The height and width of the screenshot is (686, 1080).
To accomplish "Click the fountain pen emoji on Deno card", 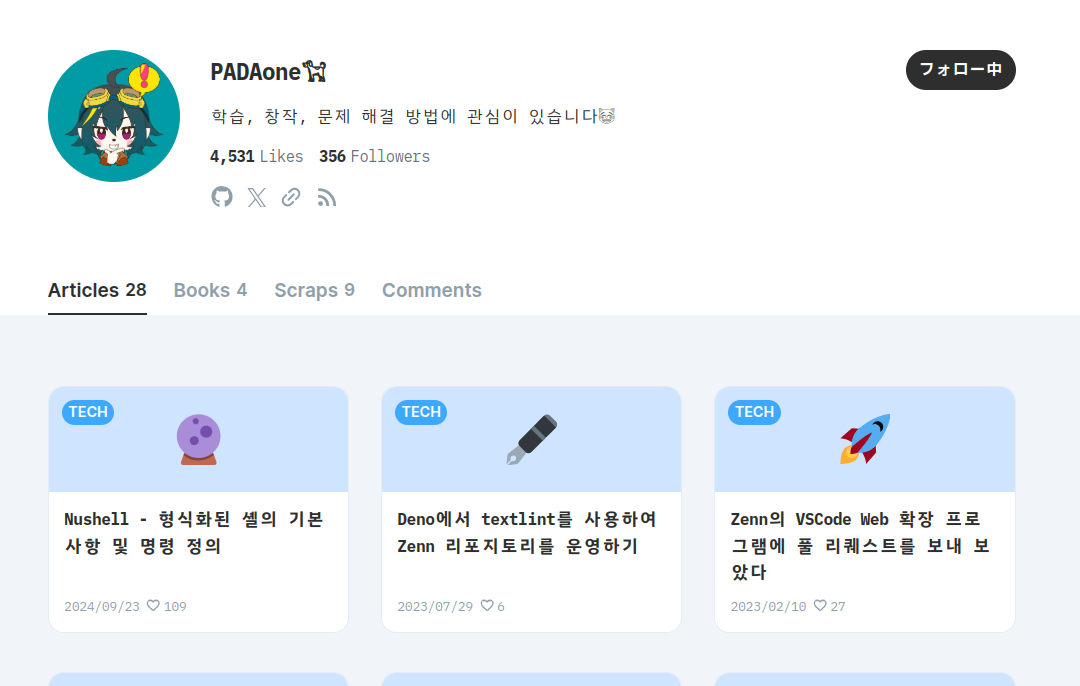I will [x=532, y=439].
